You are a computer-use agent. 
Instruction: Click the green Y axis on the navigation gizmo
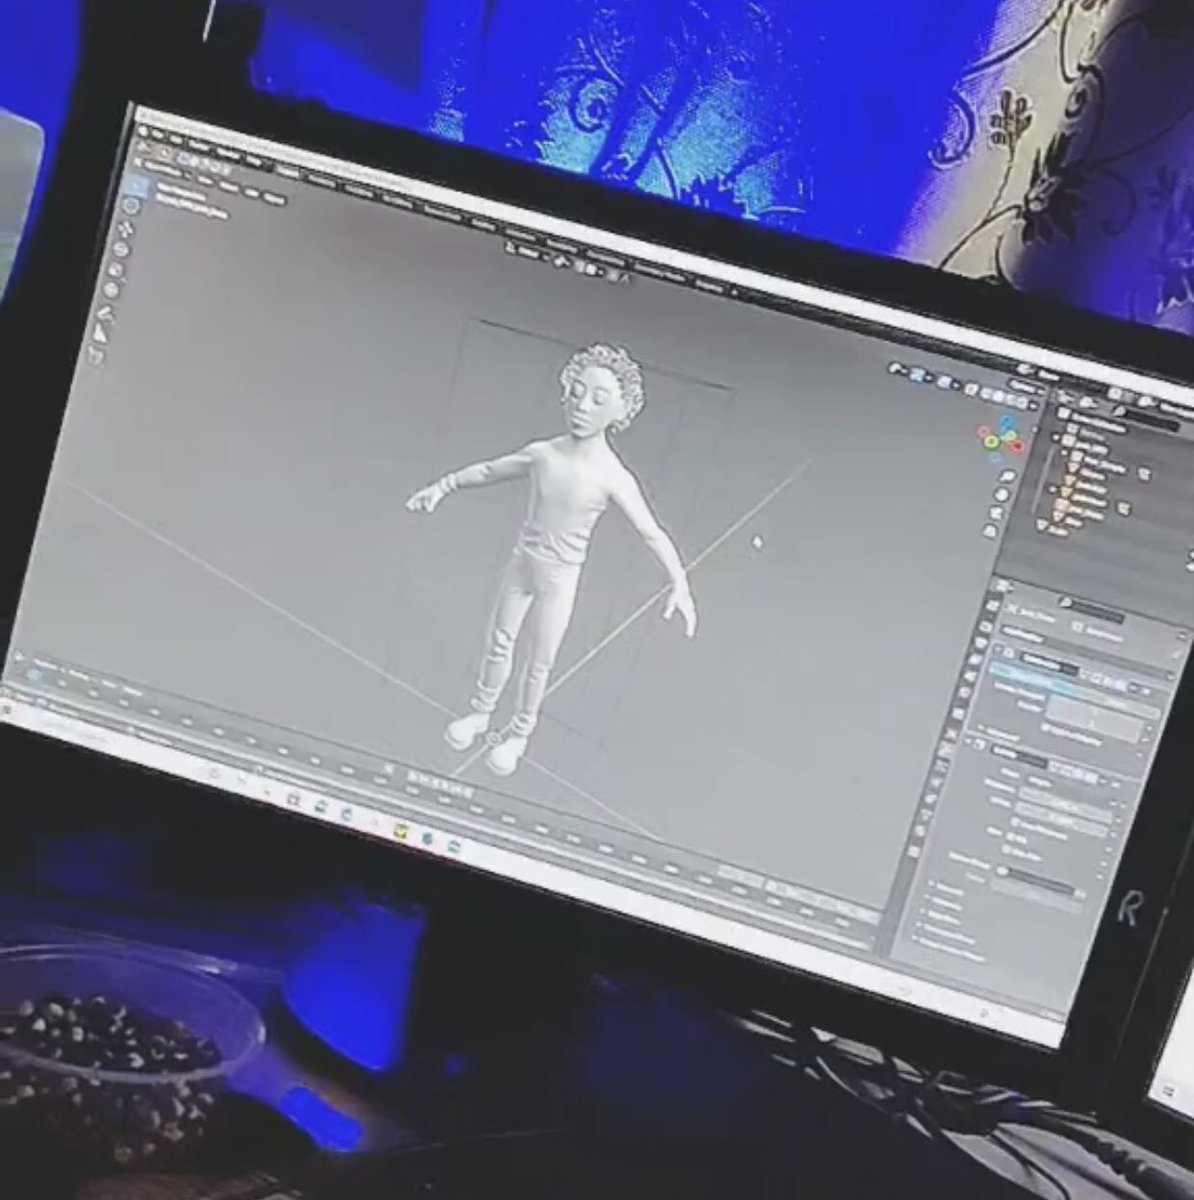pyautogui.click(x=992, y=441)
